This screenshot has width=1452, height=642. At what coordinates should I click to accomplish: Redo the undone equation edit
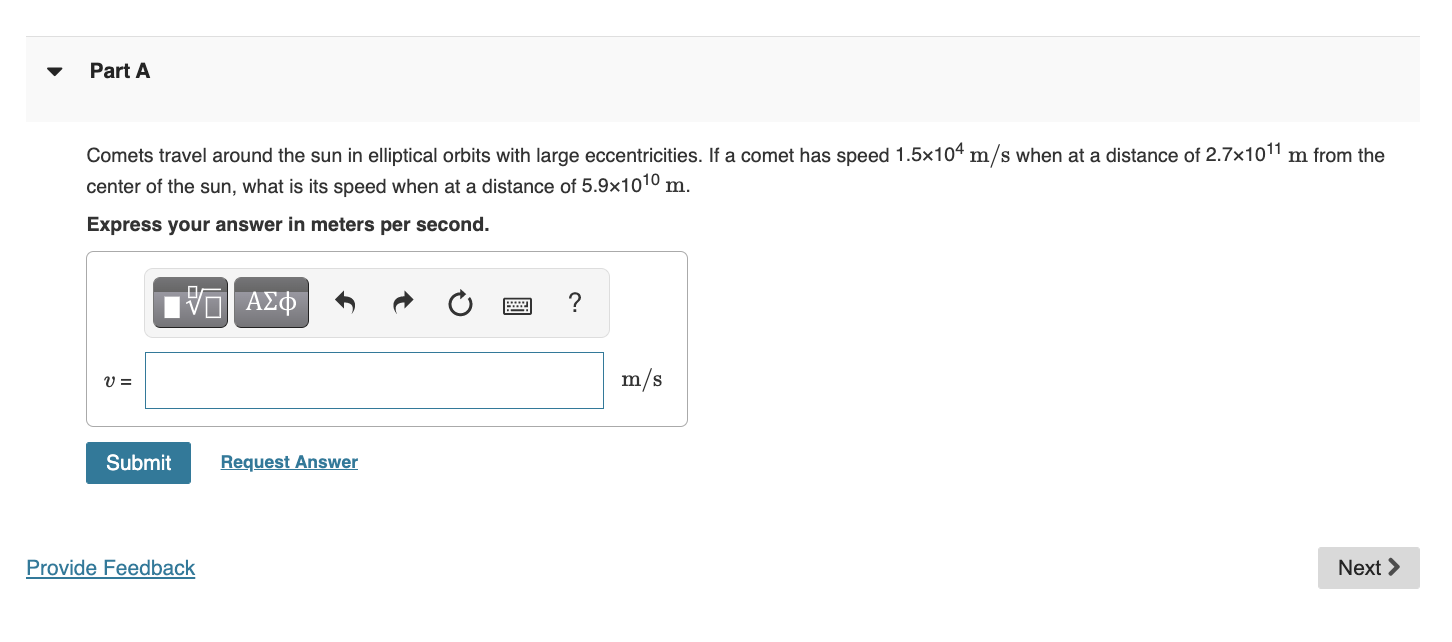[x=403, y=302]
